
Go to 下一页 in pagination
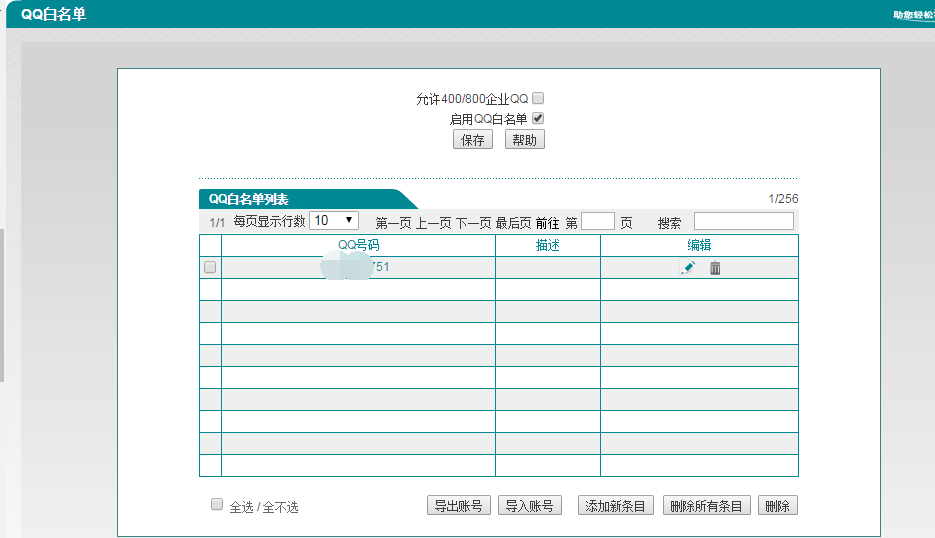[x=473, y=223]
